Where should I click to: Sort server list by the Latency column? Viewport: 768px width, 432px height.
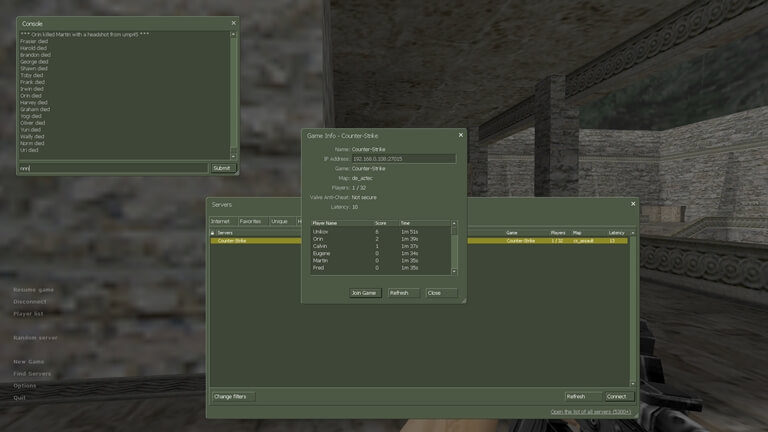[x=618, y=233]
